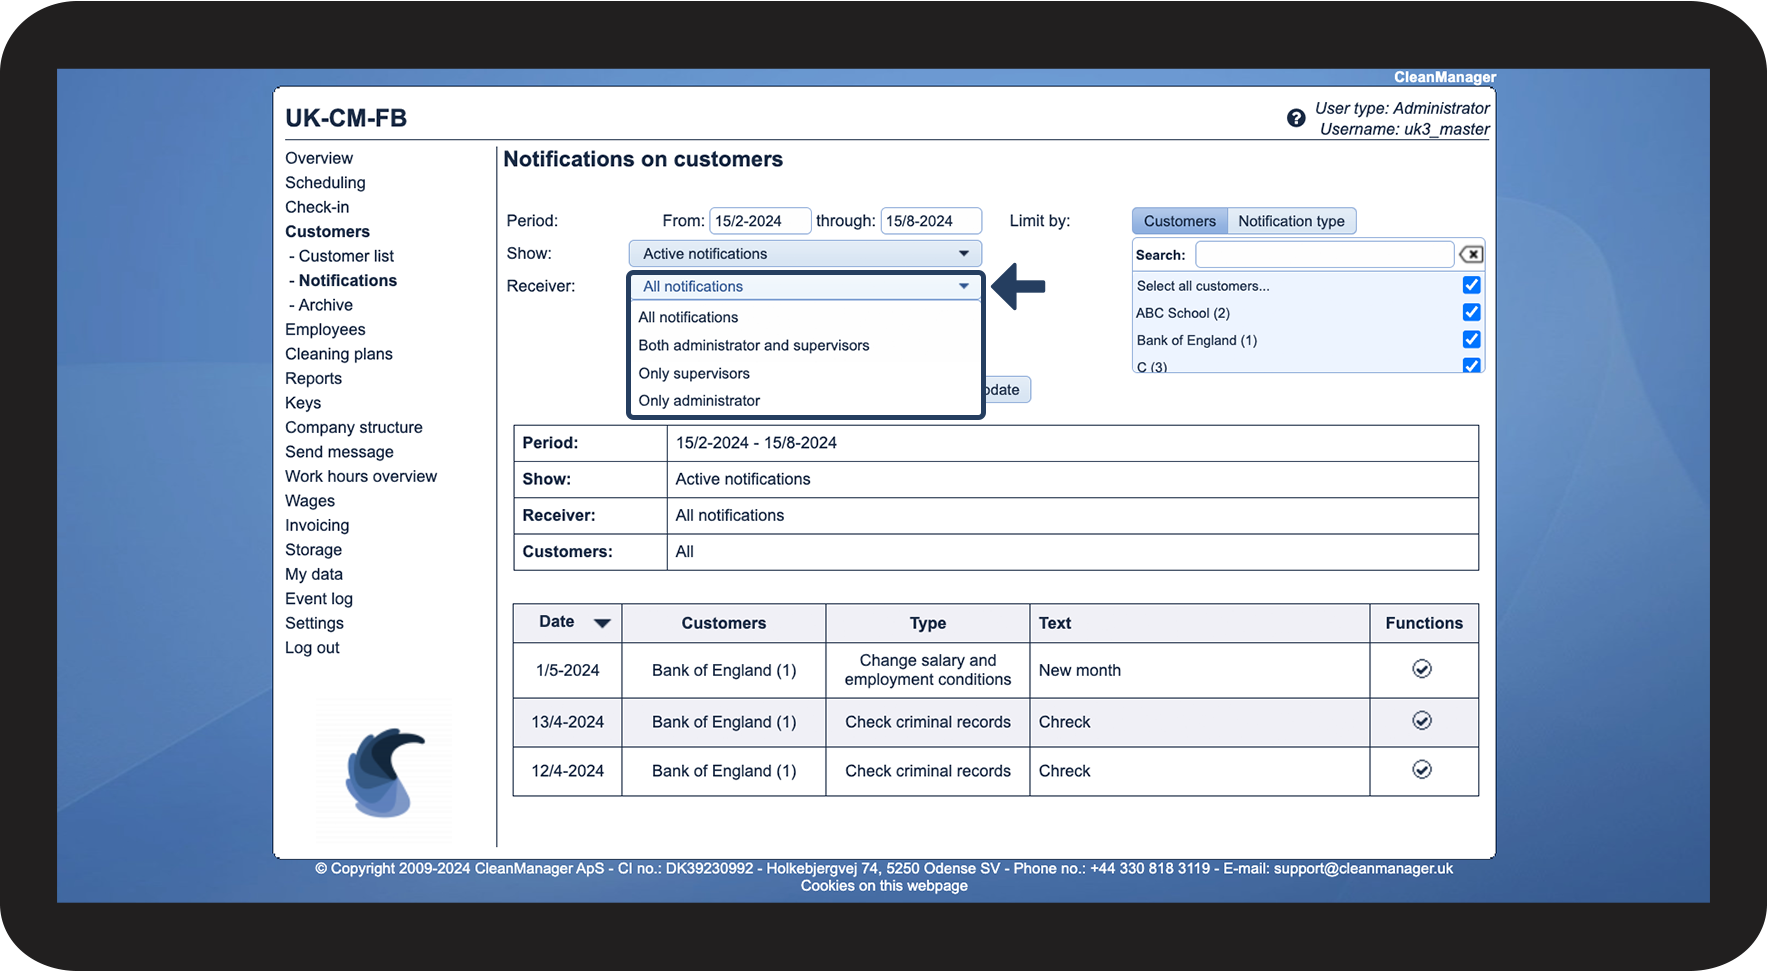Click the customer Search input field
Screen dimensions: 1767x971
pos(1324,255)
